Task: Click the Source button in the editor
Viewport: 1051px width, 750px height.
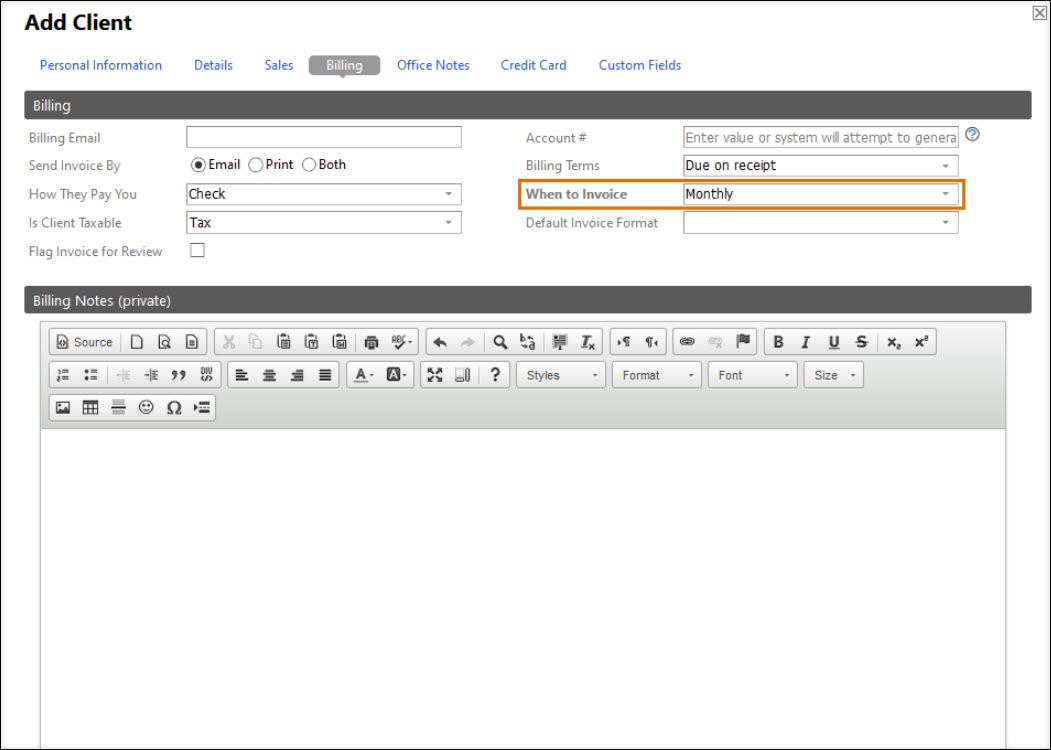Action: coord(84,342)
